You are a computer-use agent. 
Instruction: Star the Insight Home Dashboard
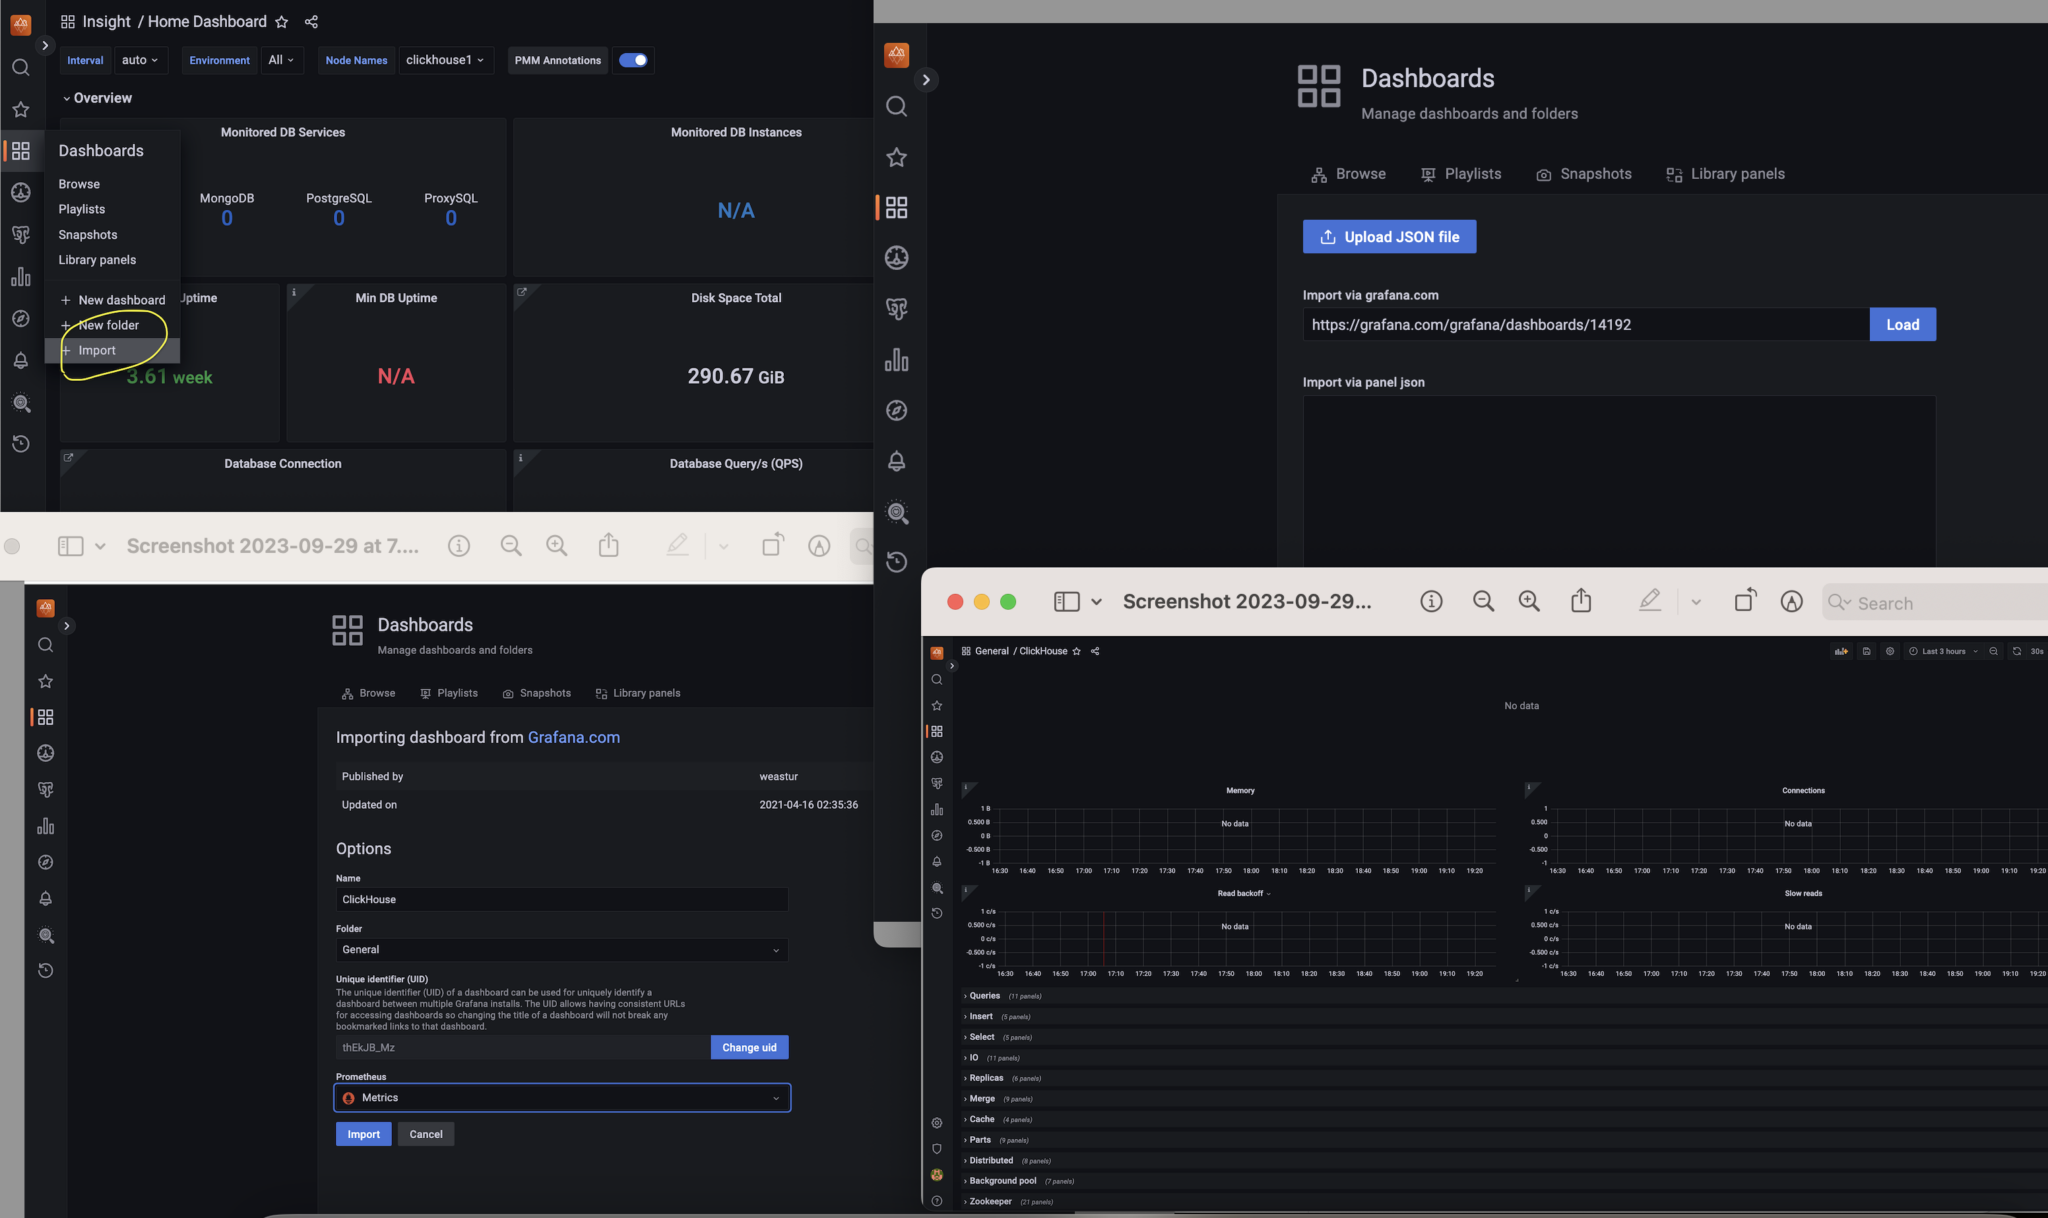click(282, 21)
